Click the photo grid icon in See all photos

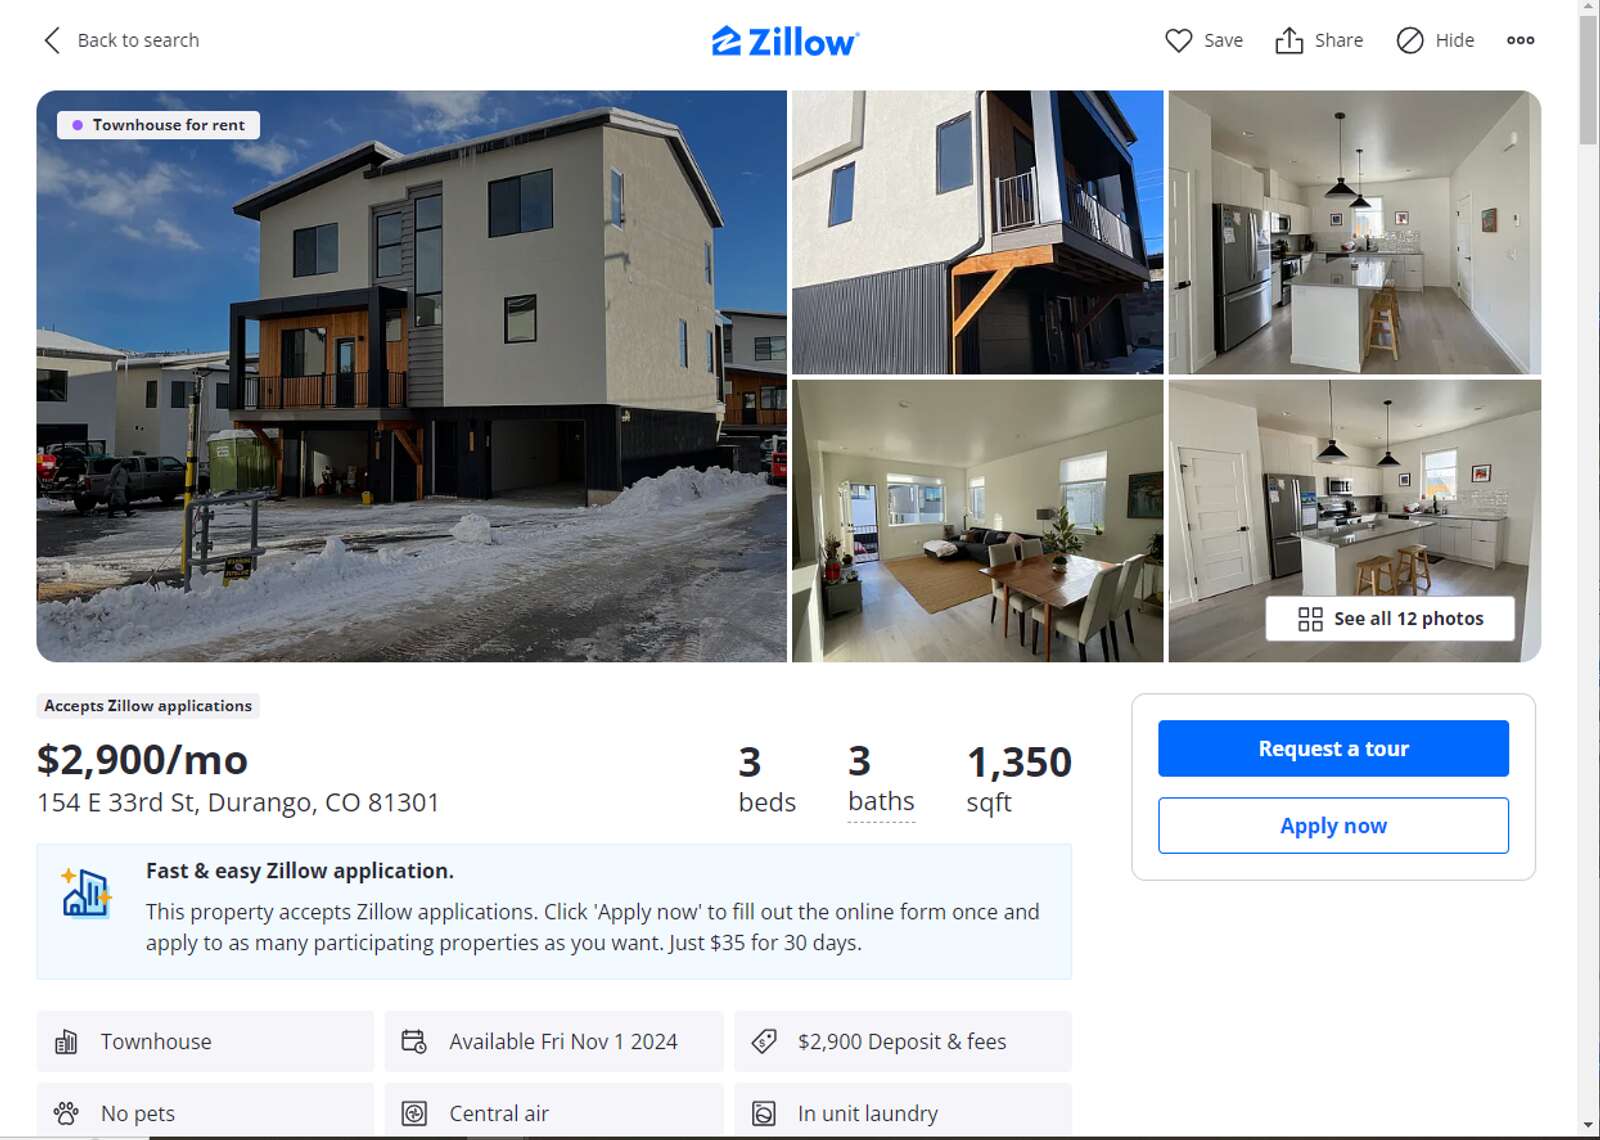pyautogui.click(x=1310, y=619)
